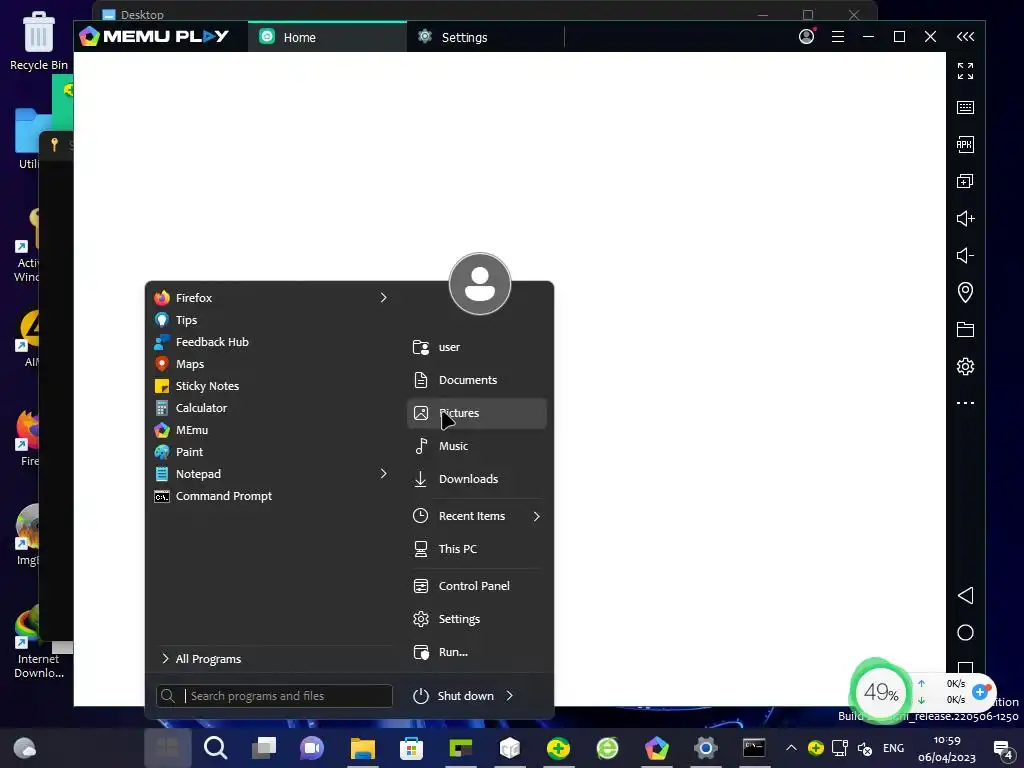
Task: Open File Explorer on taskbar
Action: [x=362, y=748]
